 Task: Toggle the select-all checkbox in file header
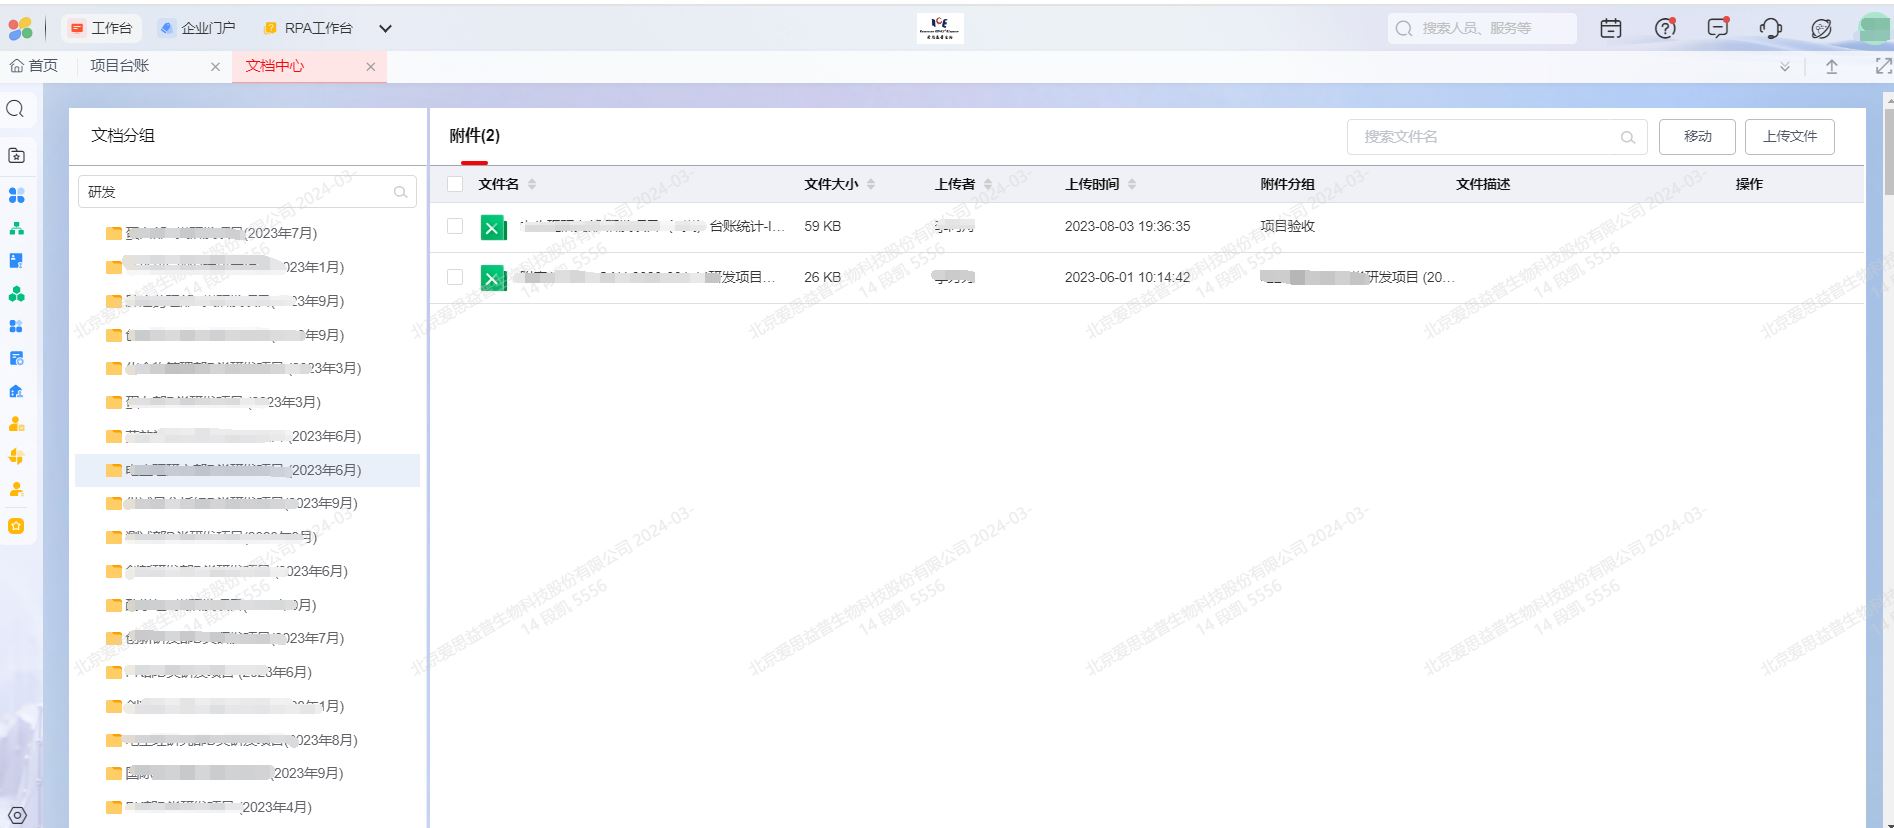point(455,184)
